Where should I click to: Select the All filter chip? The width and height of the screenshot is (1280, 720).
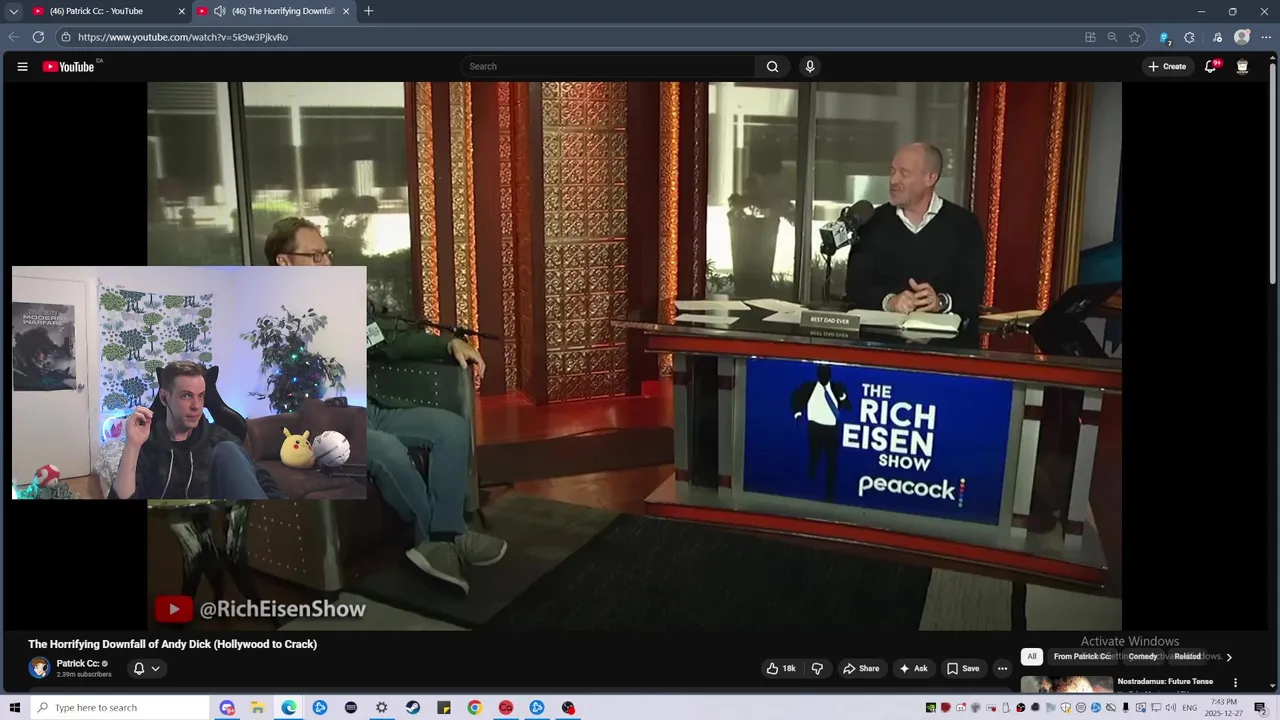(x=1032, y=657)
